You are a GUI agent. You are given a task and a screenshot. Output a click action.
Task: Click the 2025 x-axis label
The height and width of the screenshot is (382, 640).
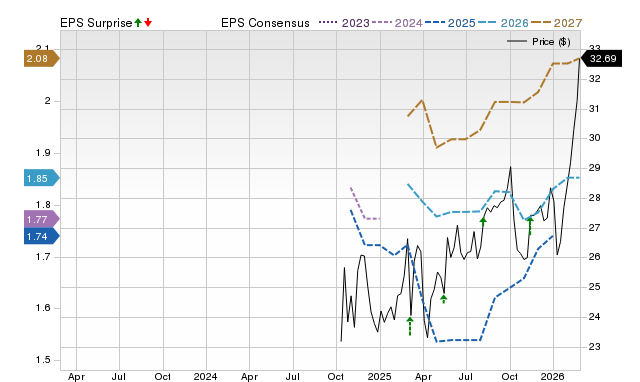pyautogui.click(x=379, y=376)
